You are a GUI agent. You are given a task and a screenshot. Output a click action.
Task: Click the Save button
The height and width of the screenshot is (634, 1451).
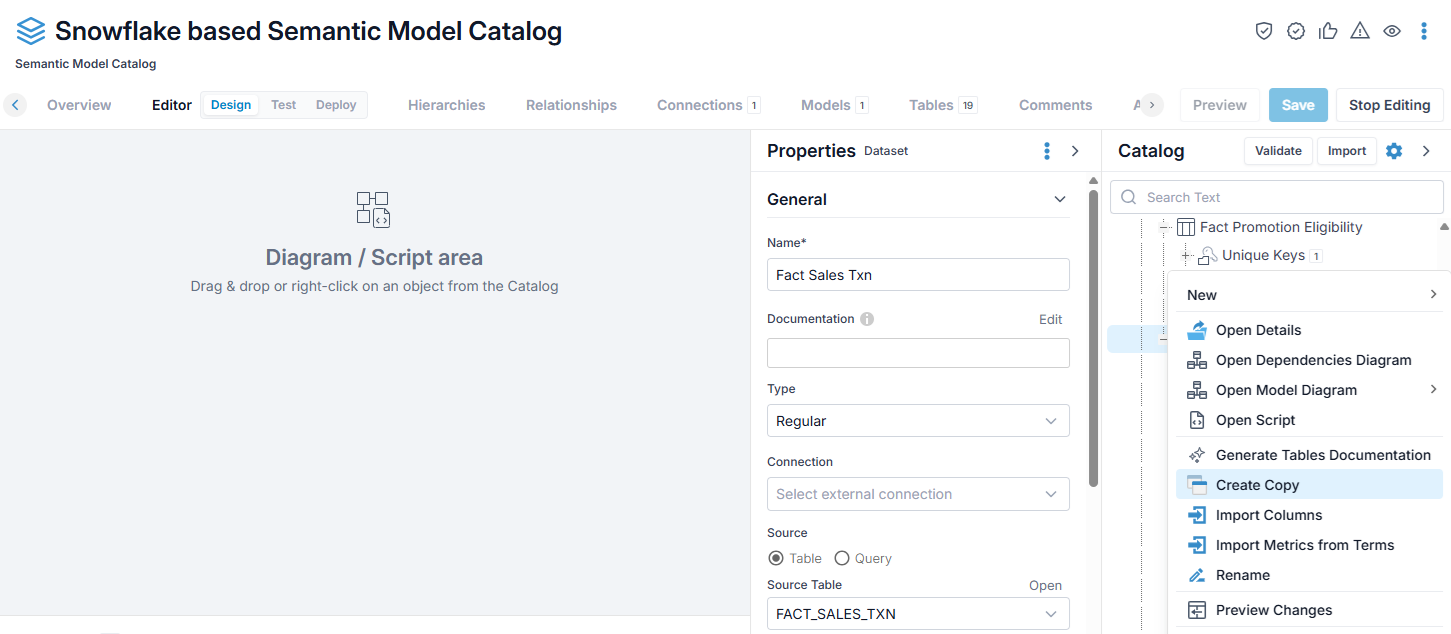point(1298,105)
